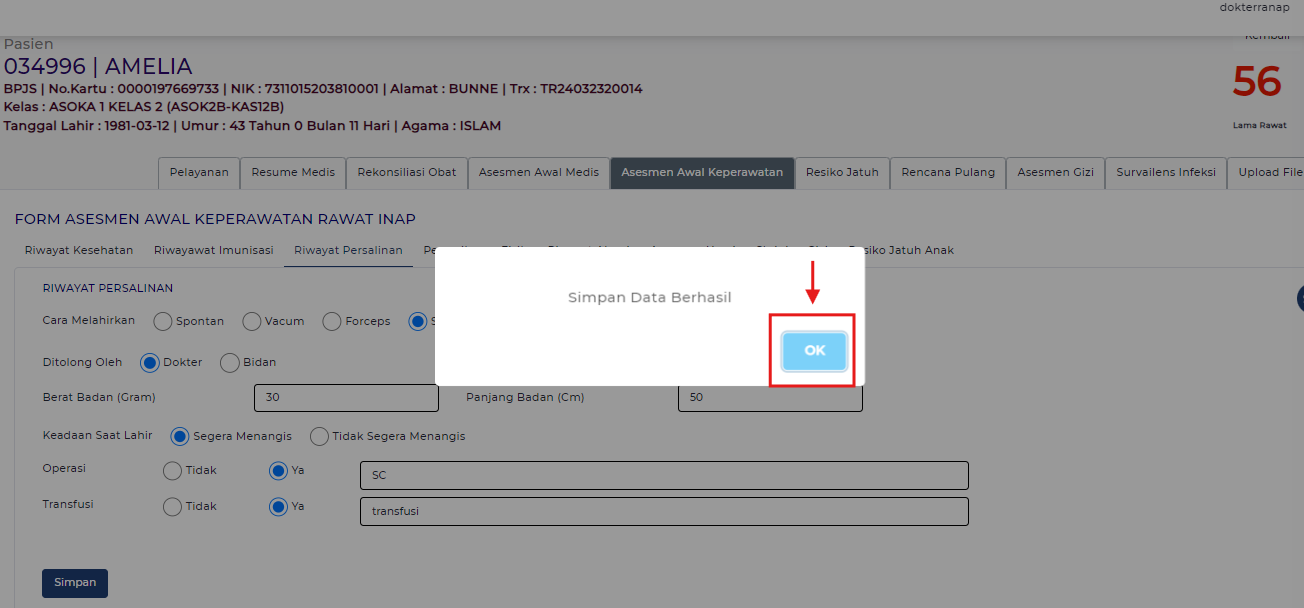Open the Rencana Pulang tab
This screenshot has height=608, width=1304.
tap(947, 172)
